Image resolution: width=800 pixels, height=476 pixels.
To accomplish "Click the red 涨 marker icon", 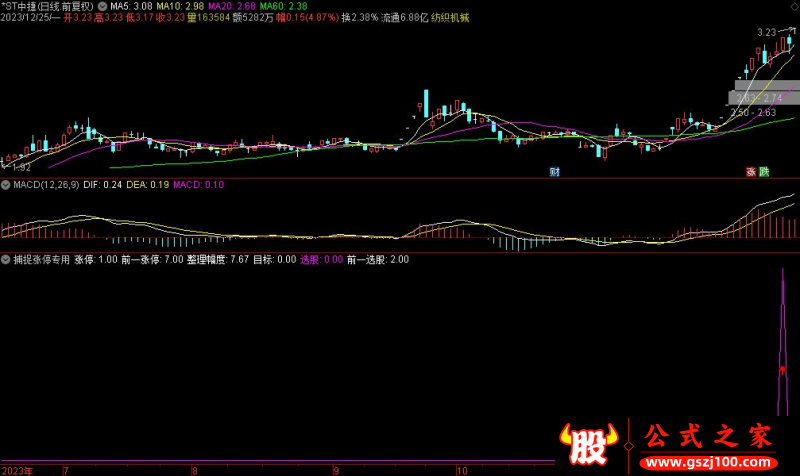I will [x=751, y=172].
